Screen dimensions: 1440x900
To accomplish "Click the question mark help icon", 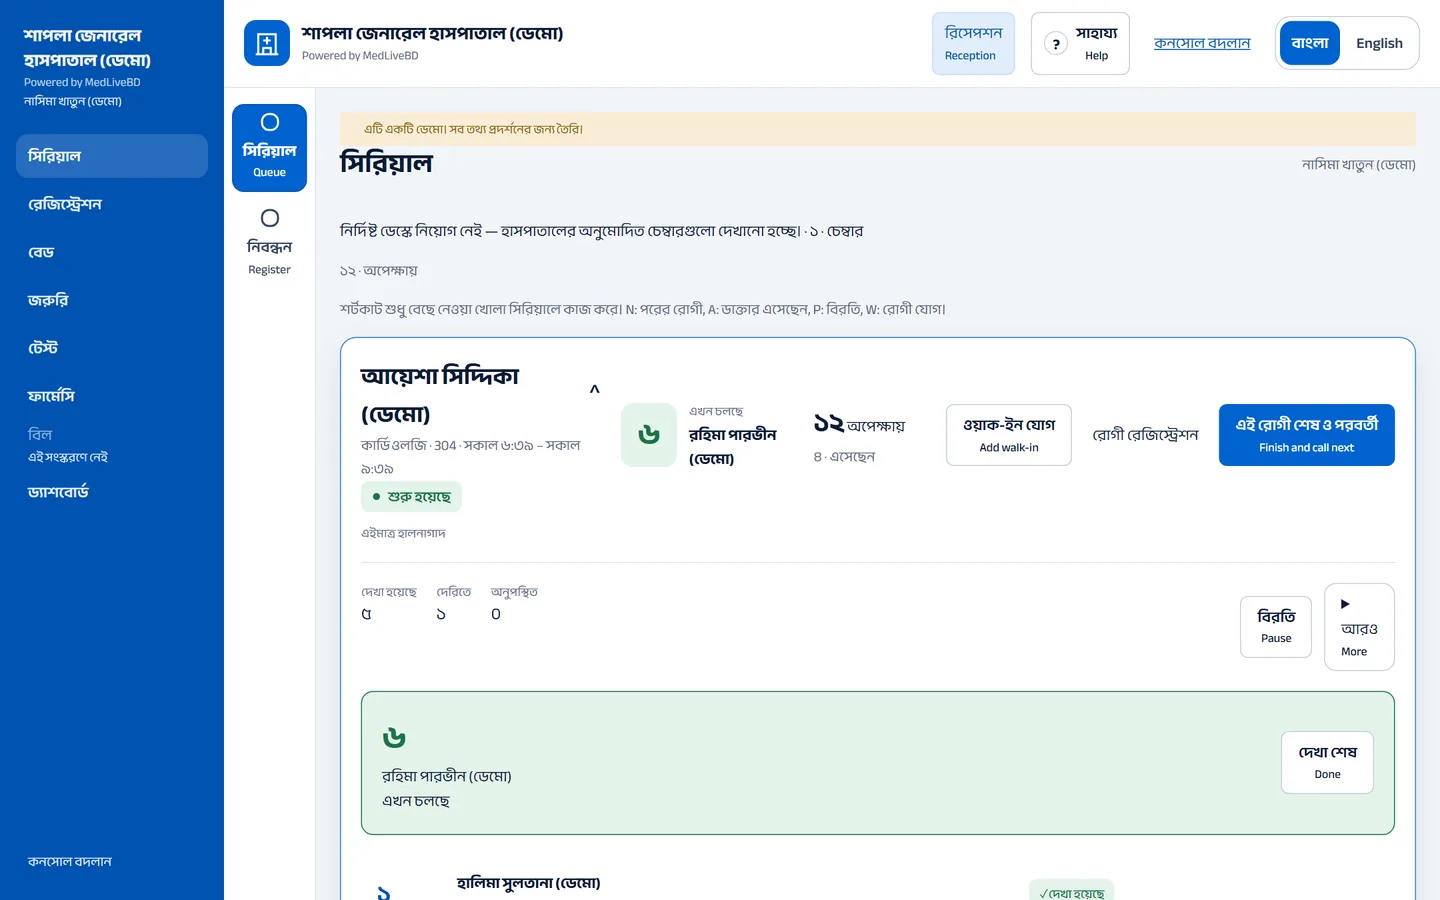I will (1056, 44).
